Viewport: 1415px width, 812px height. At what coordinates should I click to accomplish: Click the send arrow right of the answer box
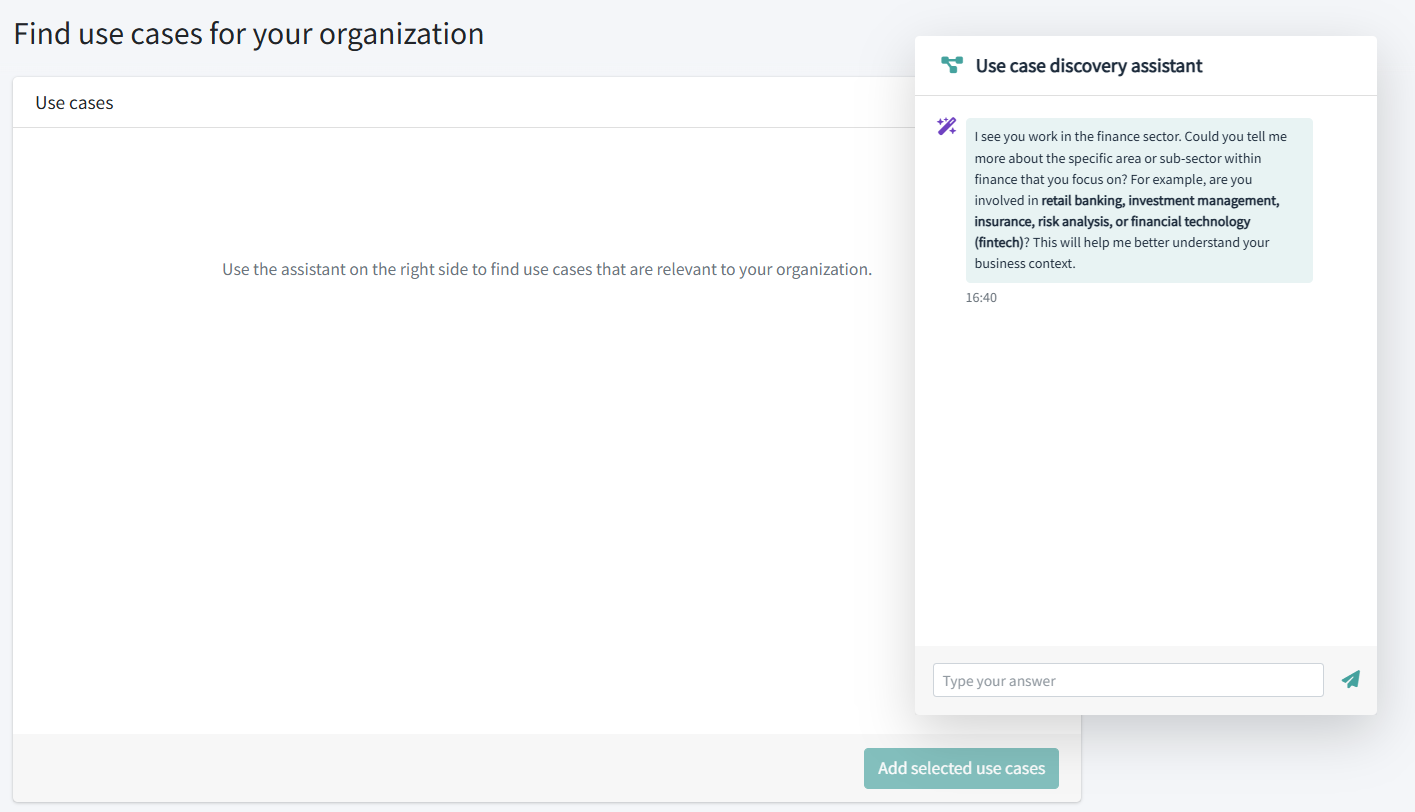click(1350, 679)
